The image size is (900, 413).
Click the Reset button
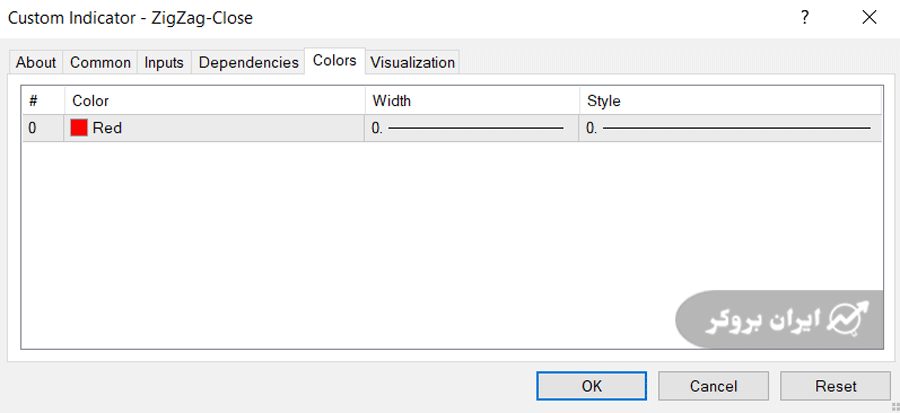835,386
